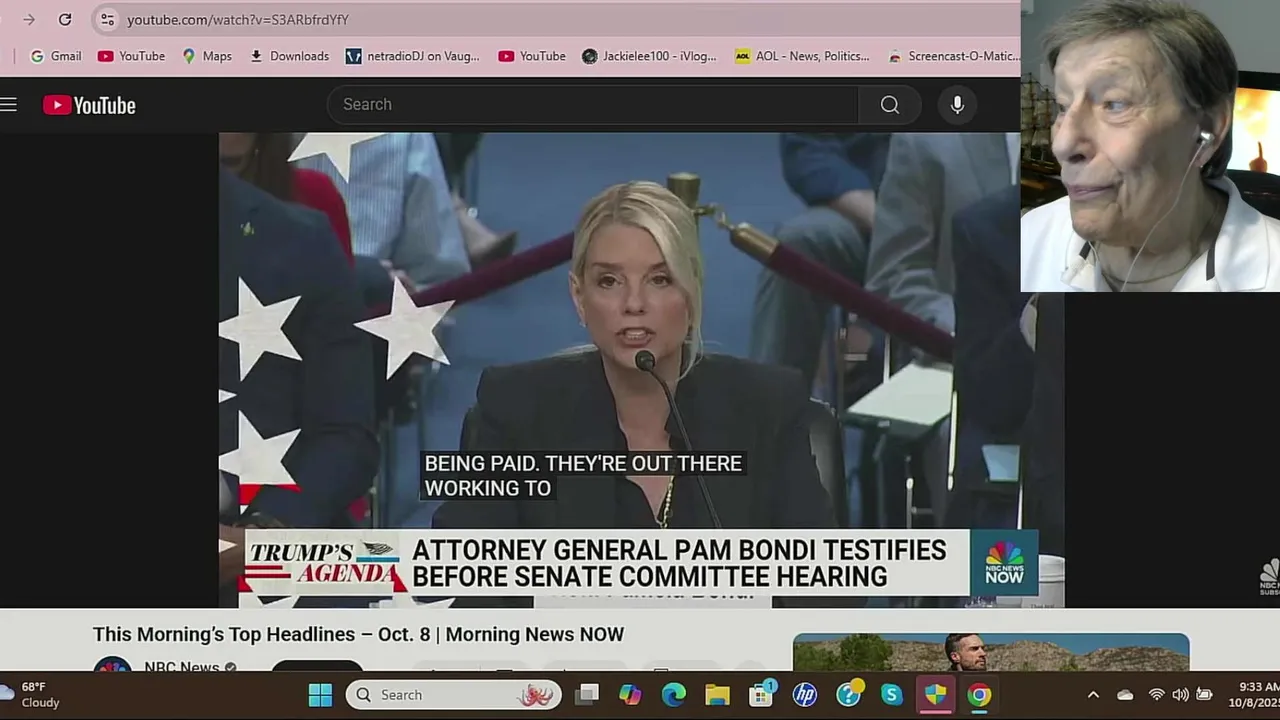Open netradioDJ on Vaug... bookmark

tap(412, 56)
